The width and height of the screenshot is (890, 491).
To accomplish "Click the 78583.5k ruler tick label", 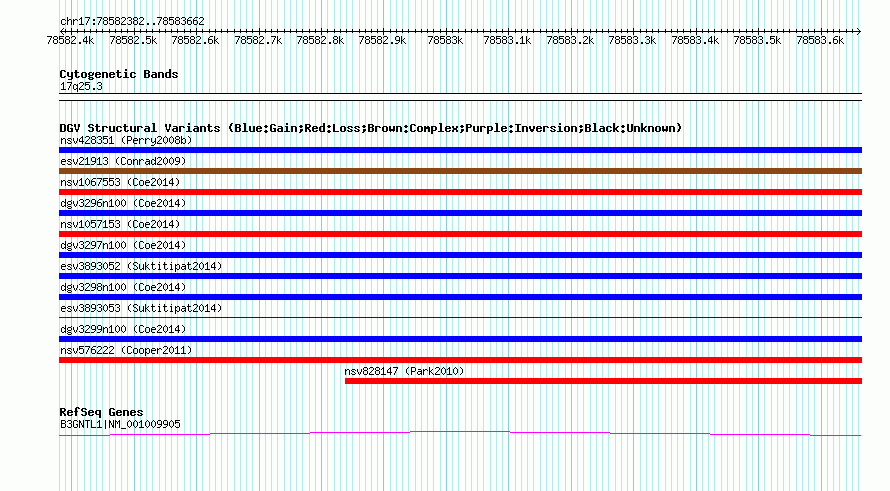I will 757,40.
